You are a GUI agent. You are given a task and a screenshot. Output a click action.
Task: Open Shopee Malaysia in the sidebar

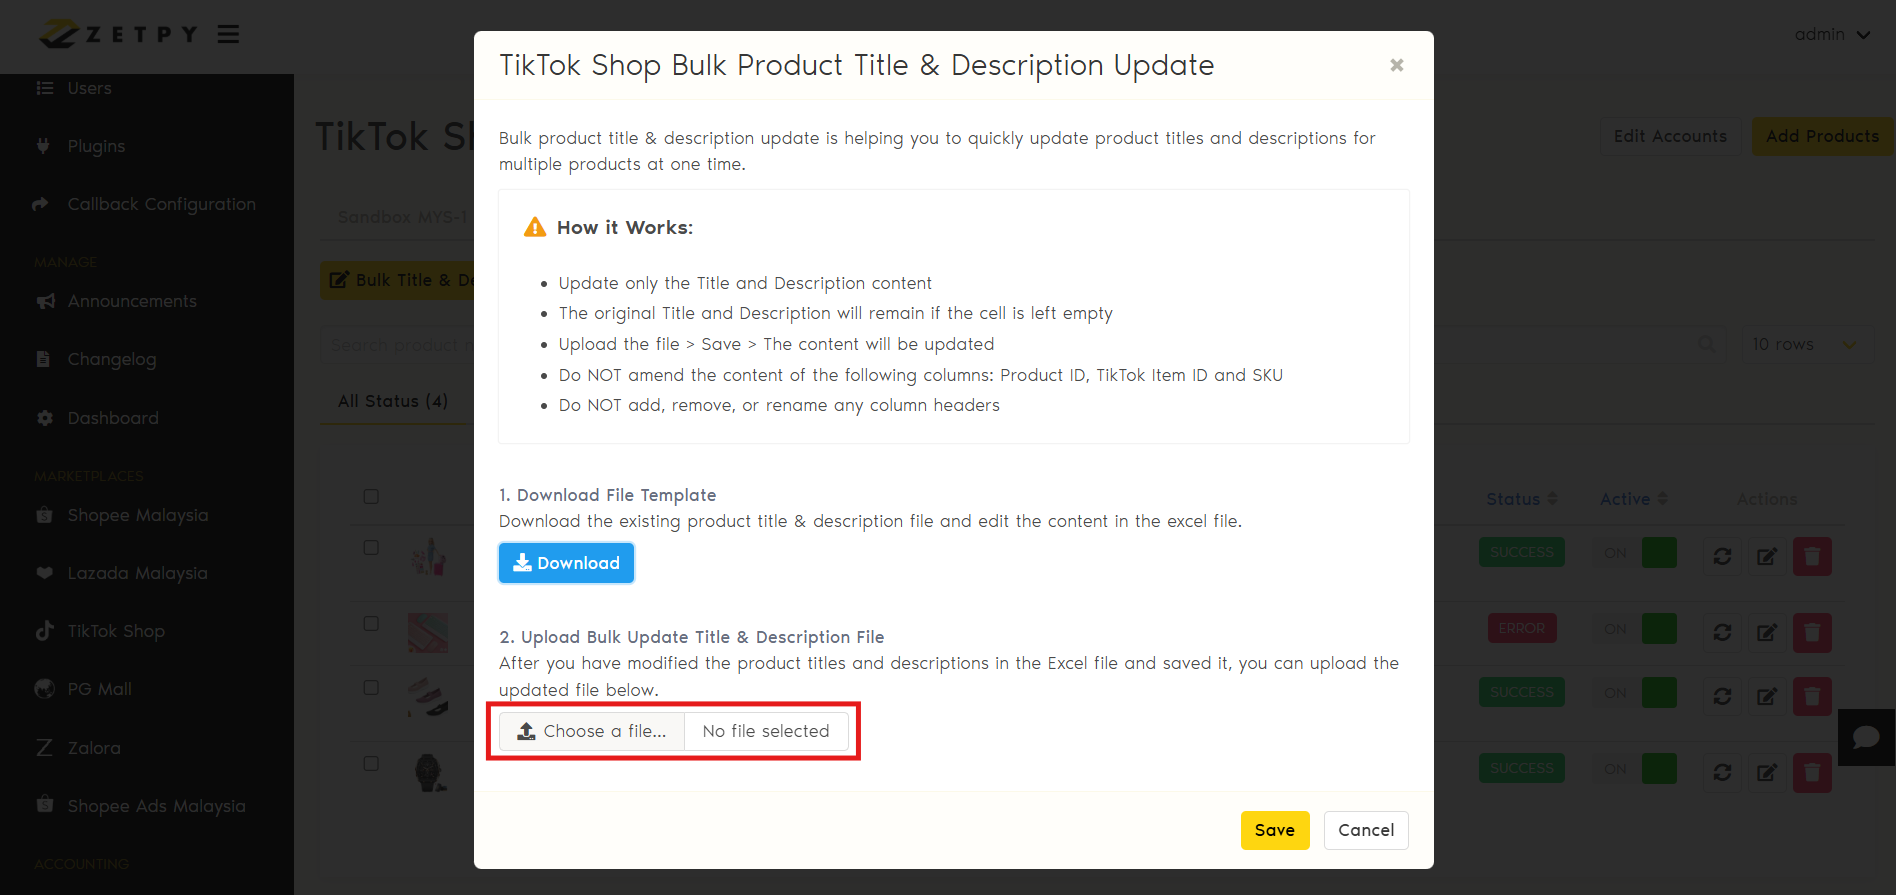138,515
